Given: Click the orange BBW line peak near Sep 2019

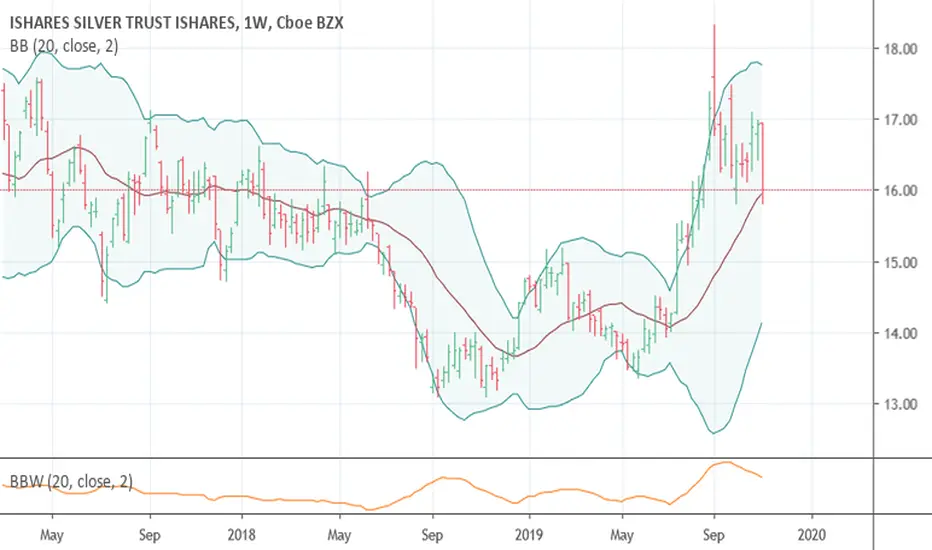Looking at the screenshot, I should [x=726, y=462].
